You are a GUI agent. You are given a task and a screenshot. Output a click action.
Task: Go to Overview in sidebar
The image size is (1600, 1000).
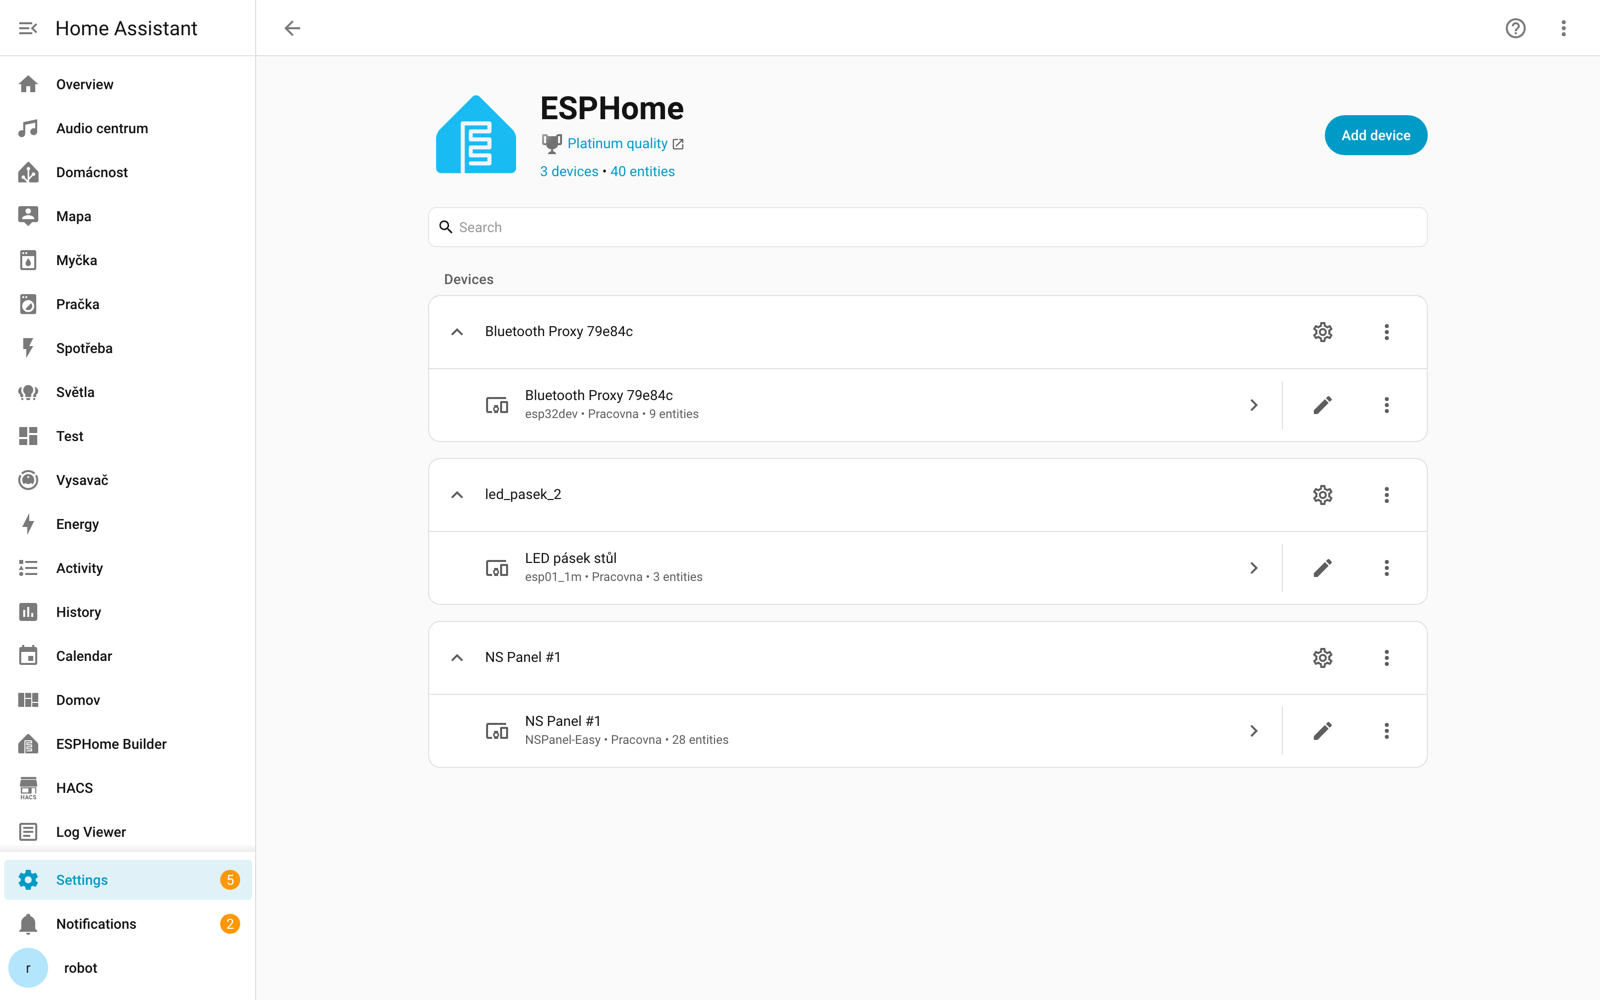tap(128, 84)
